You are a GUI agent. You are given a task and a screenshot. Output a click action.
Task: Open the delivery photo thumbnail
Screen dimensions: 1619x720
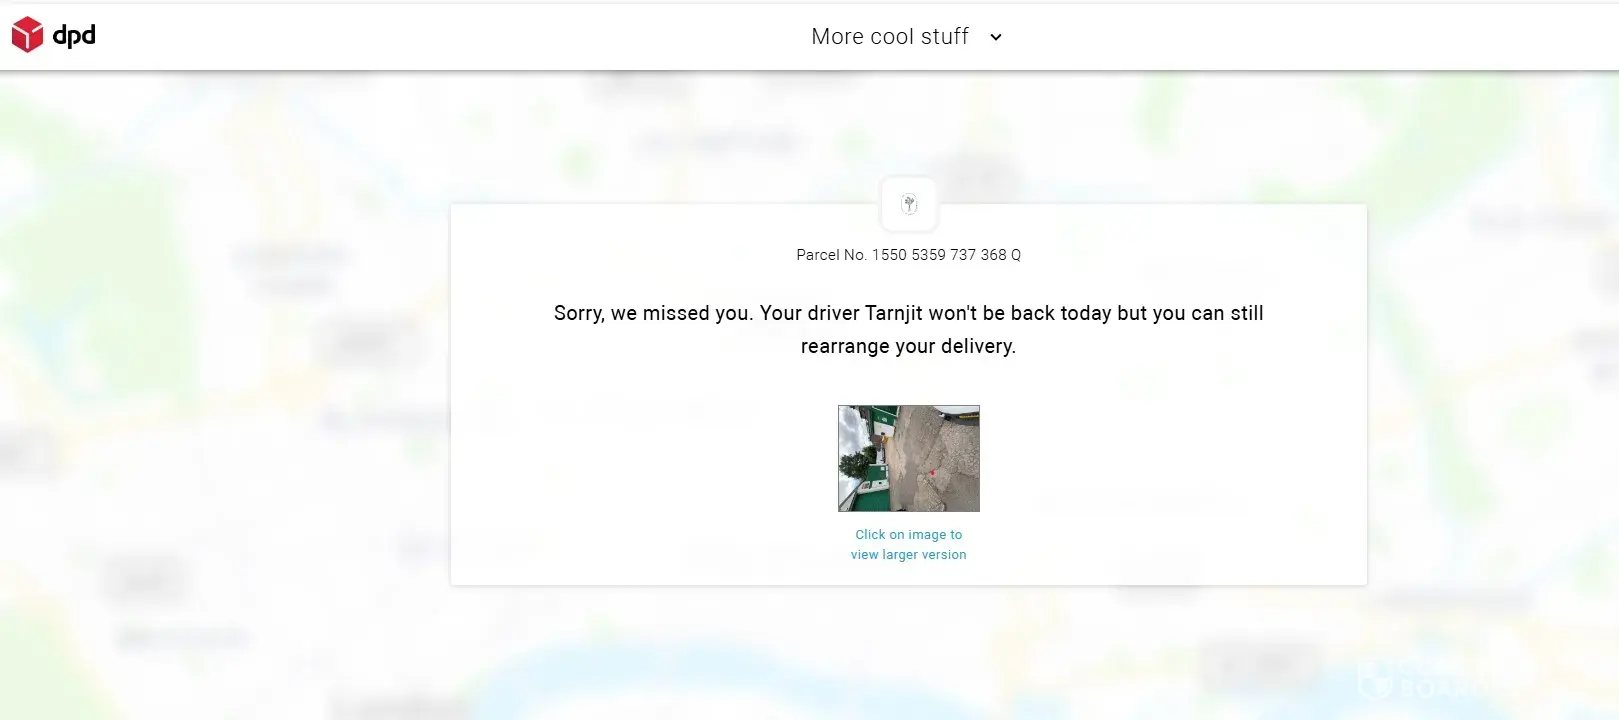tap(908, 458)
